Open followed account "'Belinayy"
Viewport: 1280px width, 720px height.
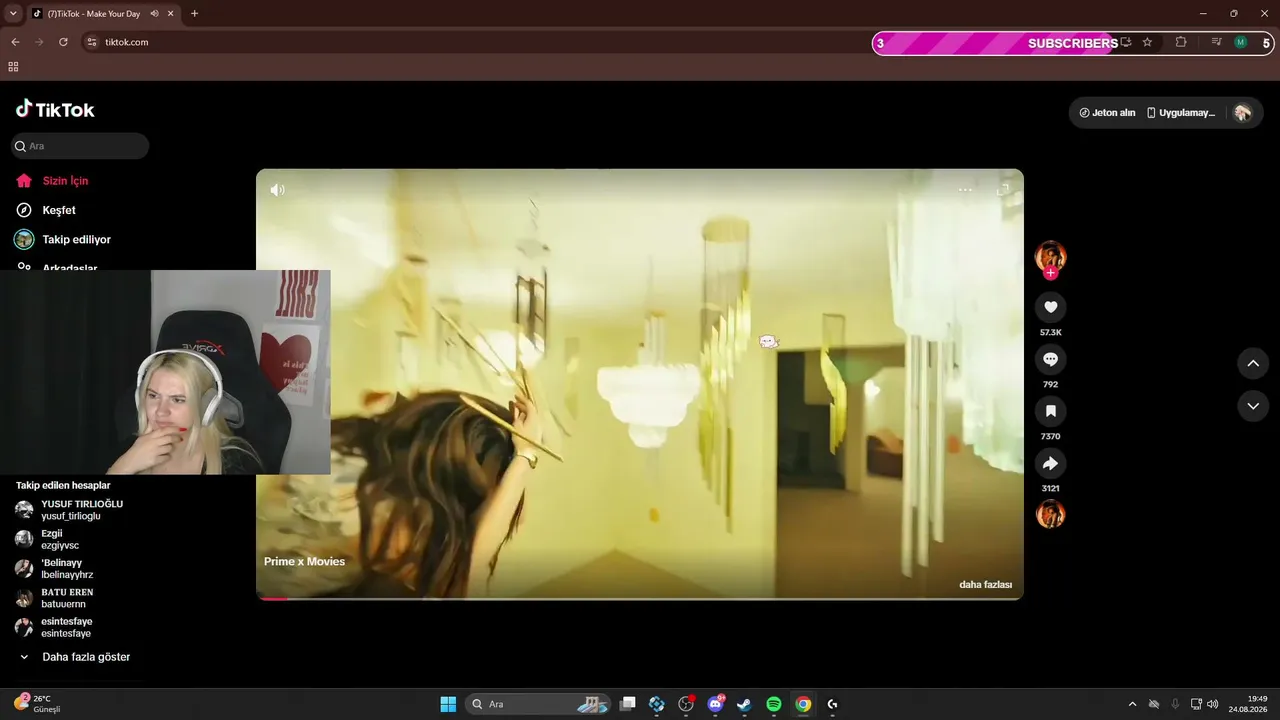click(54, 569)
